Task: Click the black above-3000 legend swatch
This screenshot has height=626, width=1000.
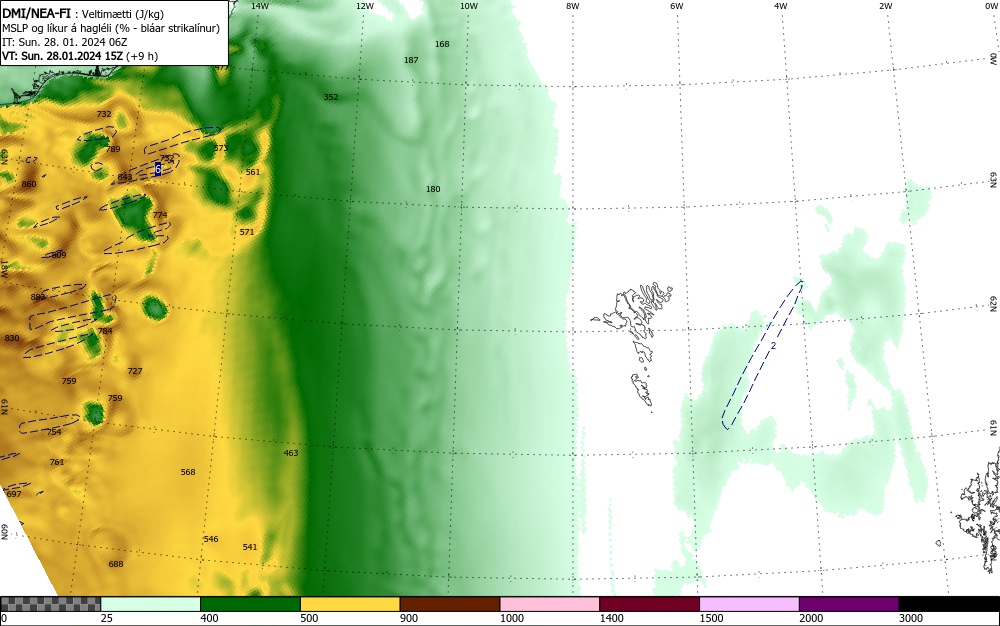Action: coord(949,604)
